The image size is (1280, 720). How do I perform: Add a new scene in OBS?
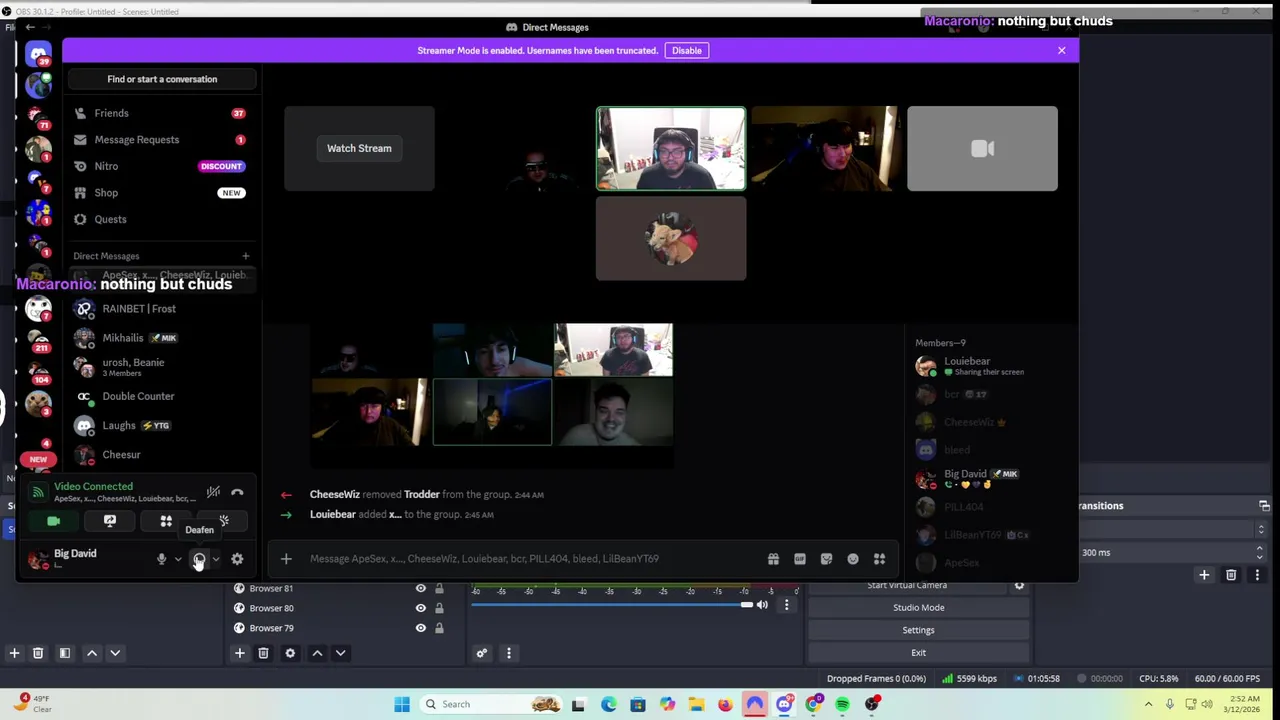pos(14,653)
